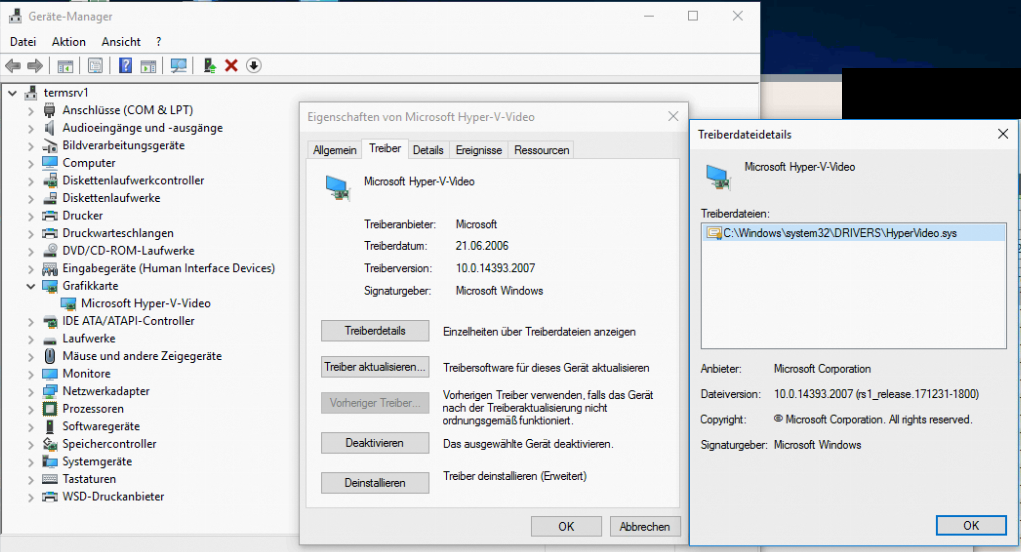Click the Prozessoren chip icon
This screenshot has width=1021, height=552.
point(50,409)
